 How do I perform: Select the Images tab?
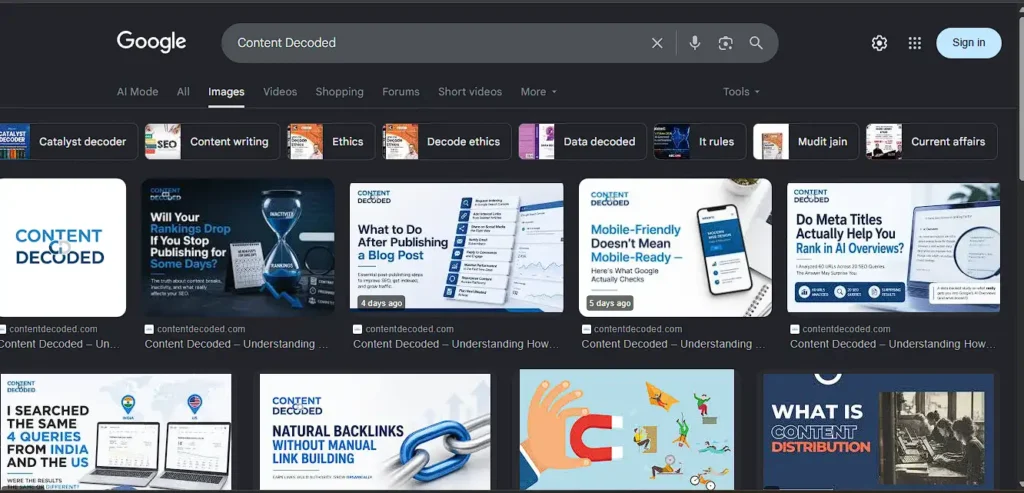tap(227, 92)
